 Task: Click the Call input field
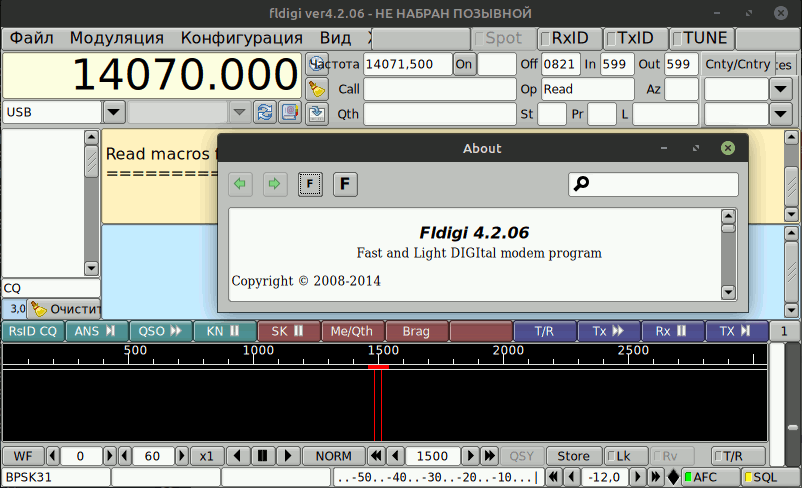coord(440,89)
